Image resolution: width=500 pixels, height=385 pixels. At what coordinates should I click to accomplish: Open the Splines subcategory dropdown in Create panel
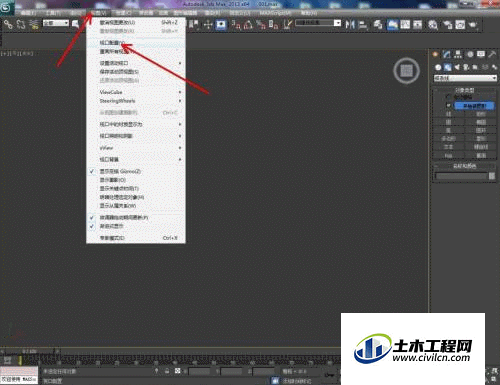coord(465,78)
